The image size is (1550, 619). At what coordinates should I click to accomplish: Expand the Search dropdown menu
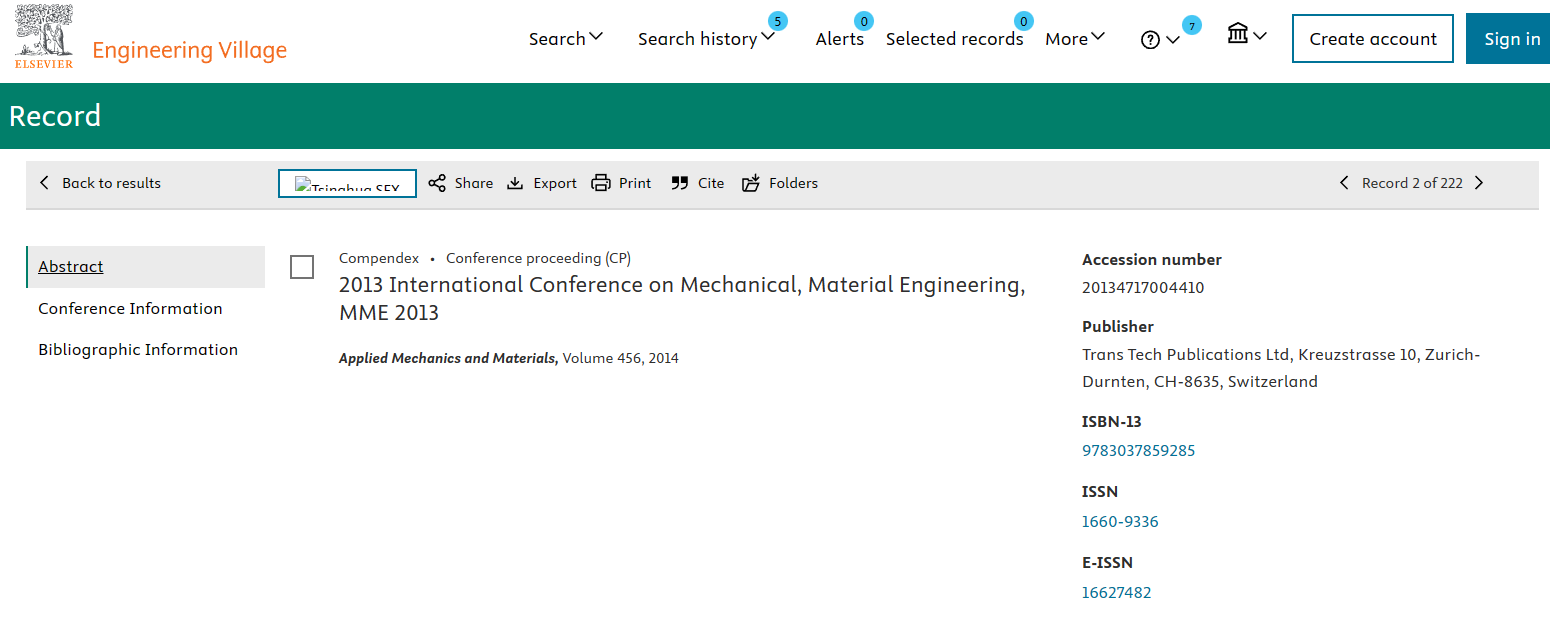click(566, 38)
